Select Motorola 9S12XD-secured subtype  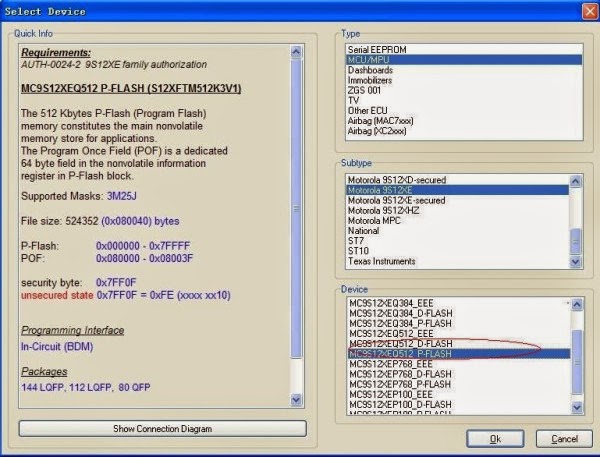click(458, 180)
